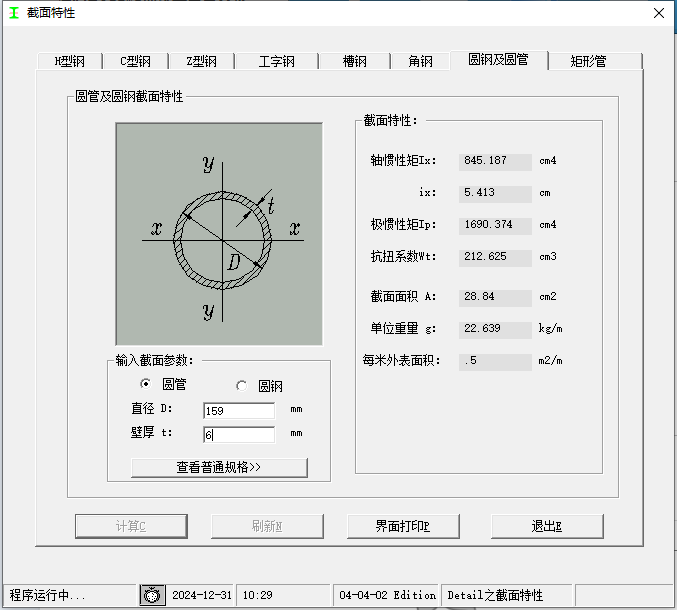Select the 截面面积 A value 28.84
The image size is (677, 610).
pos(495,297)
